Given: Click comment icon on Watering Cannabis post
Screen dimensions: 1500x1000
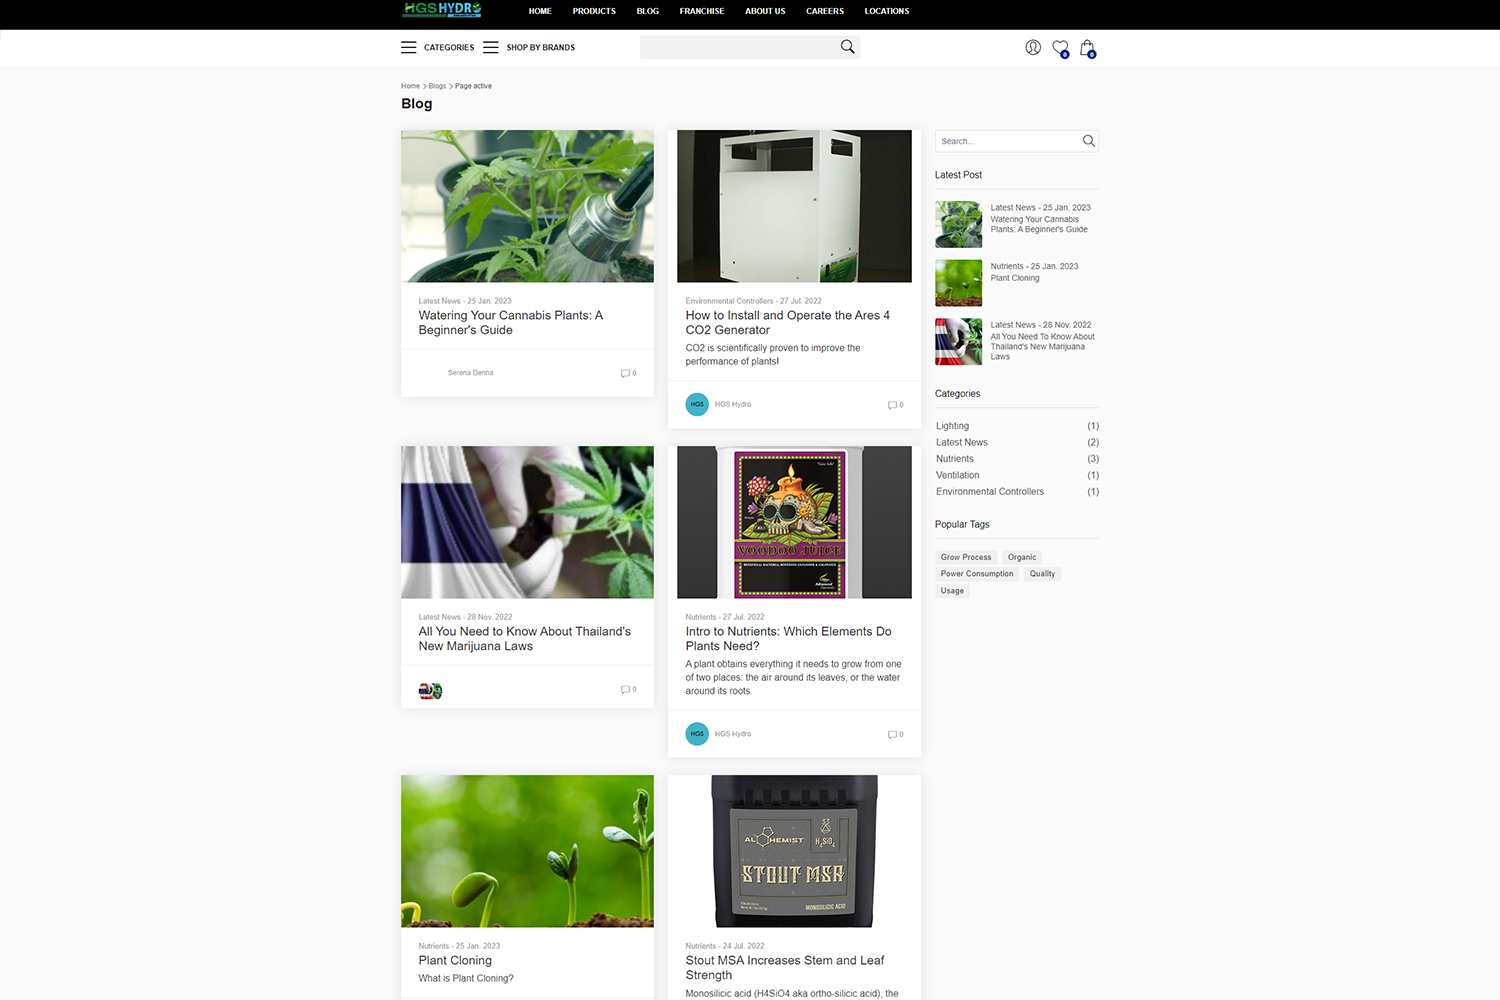Looking at the screenshot, I should pyautogui.click(x=626, y=373).
